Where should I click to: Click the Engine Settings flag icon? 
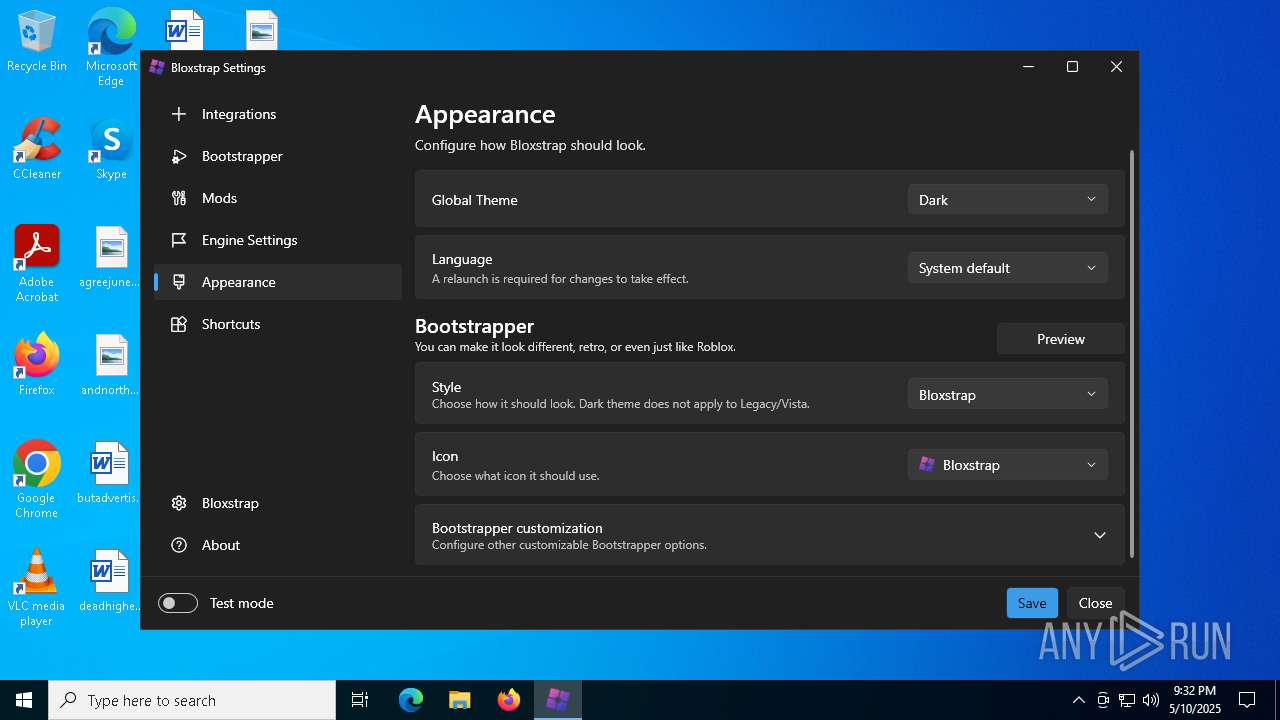[179, 240]
